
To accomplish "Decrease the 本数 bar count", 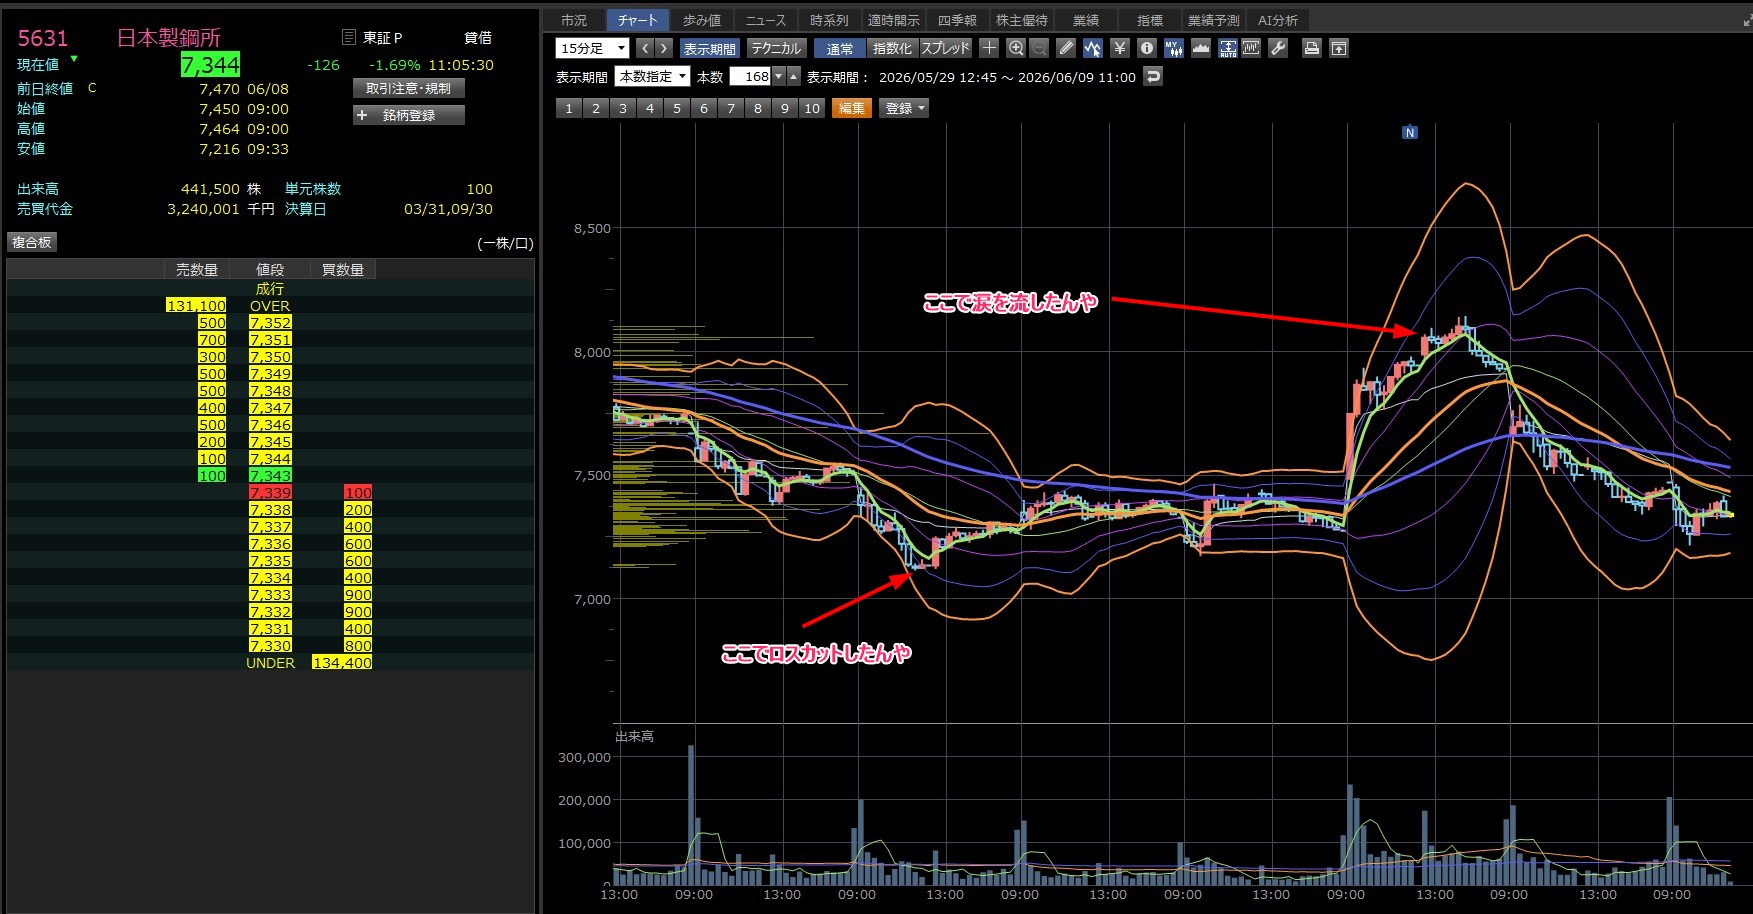I will click(779, 76).
